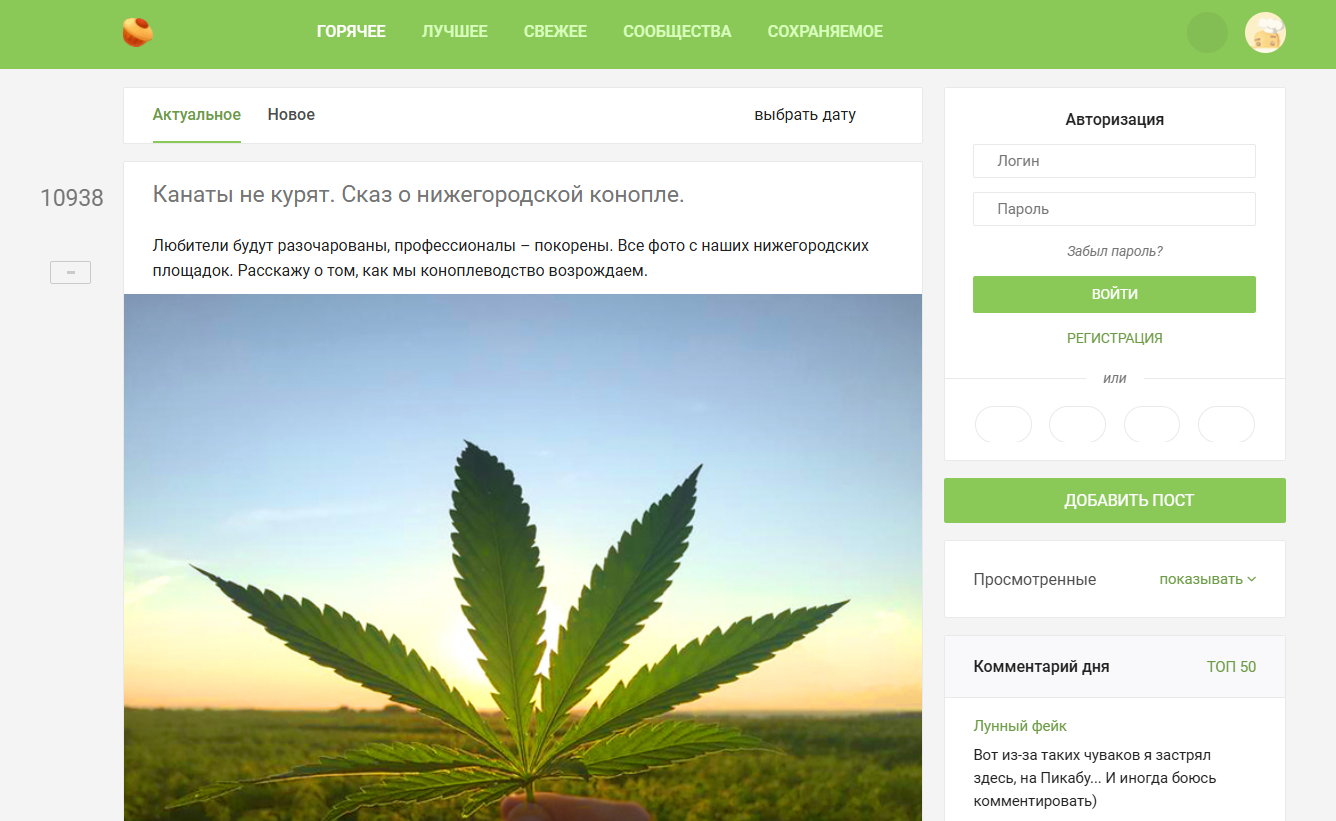Switch to the Новое tab

point(291,115)
